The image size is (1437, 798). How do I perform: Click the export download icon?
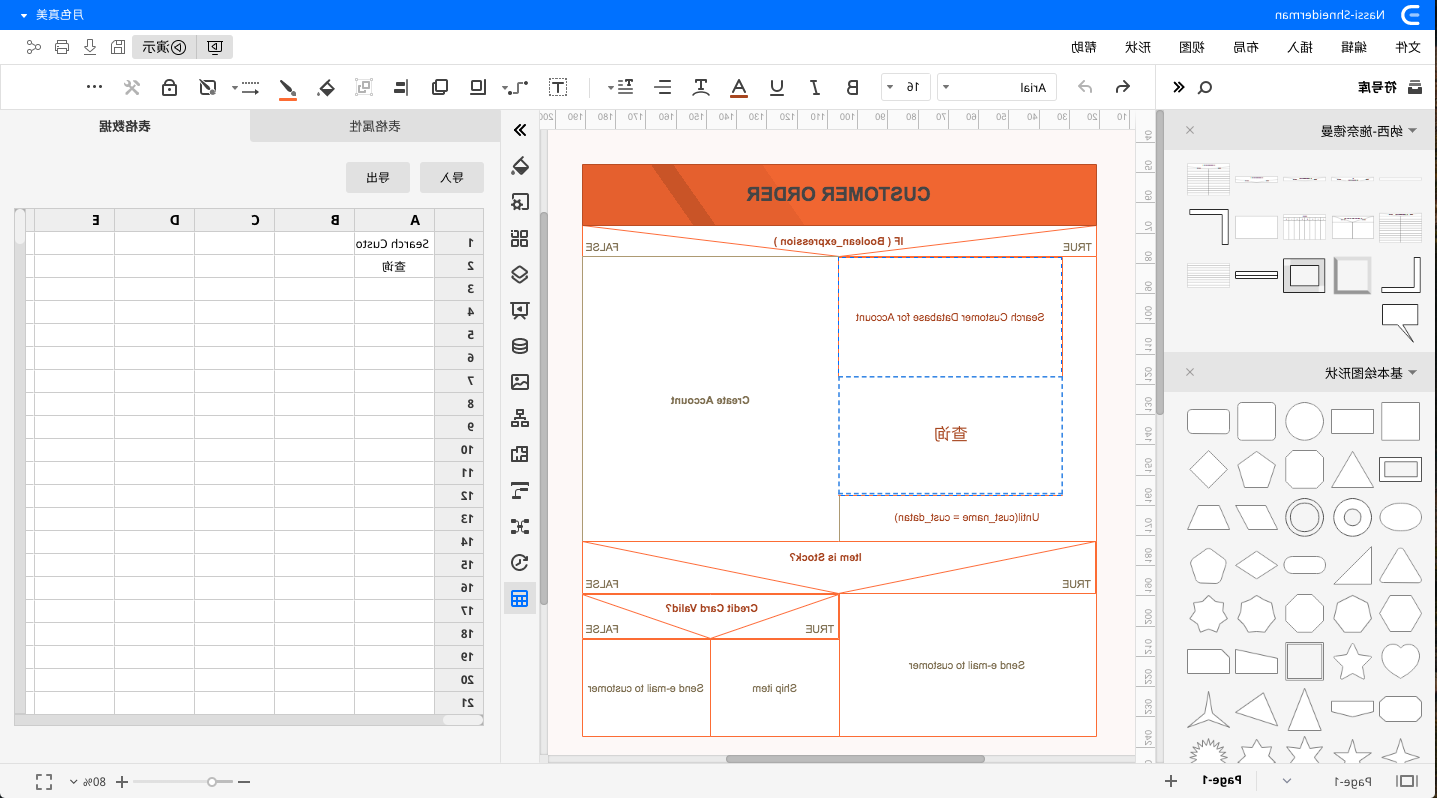coord(90,47)
